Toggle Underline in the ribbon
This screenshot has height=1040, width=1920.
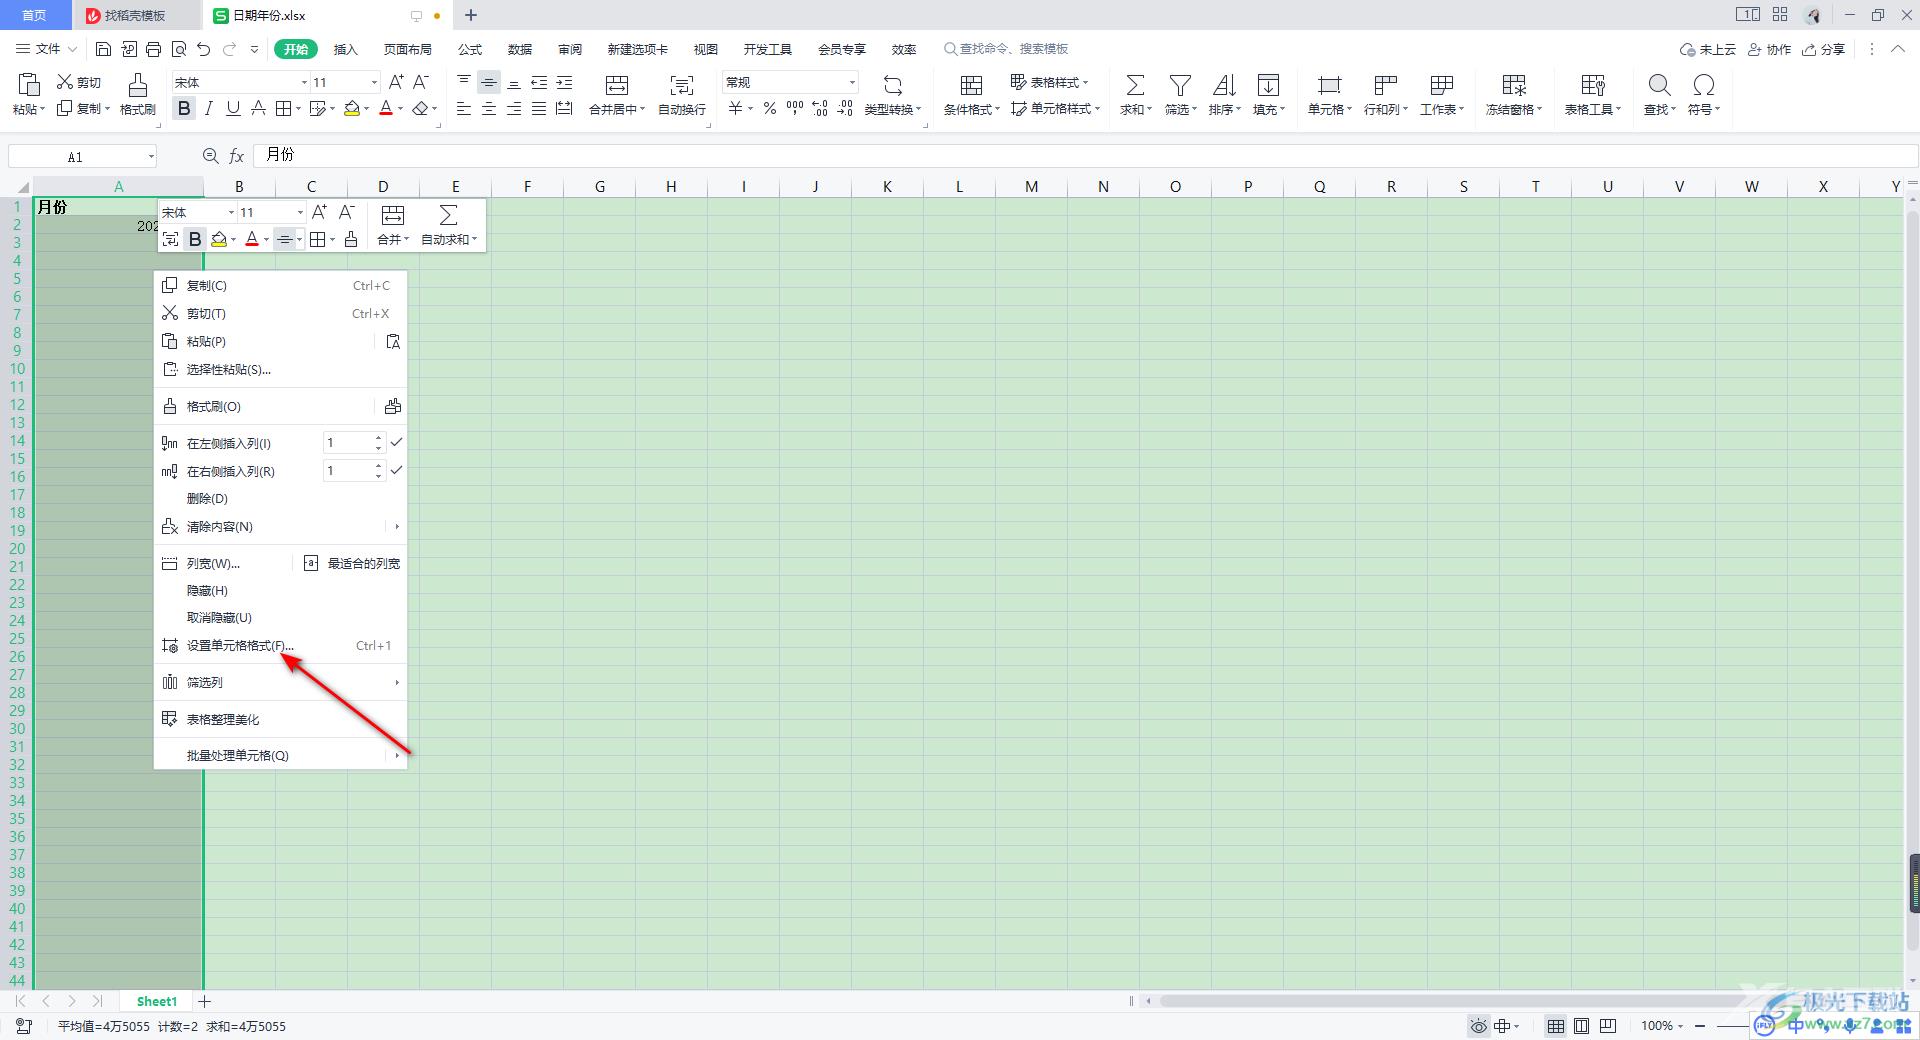[x=233, y=108]
